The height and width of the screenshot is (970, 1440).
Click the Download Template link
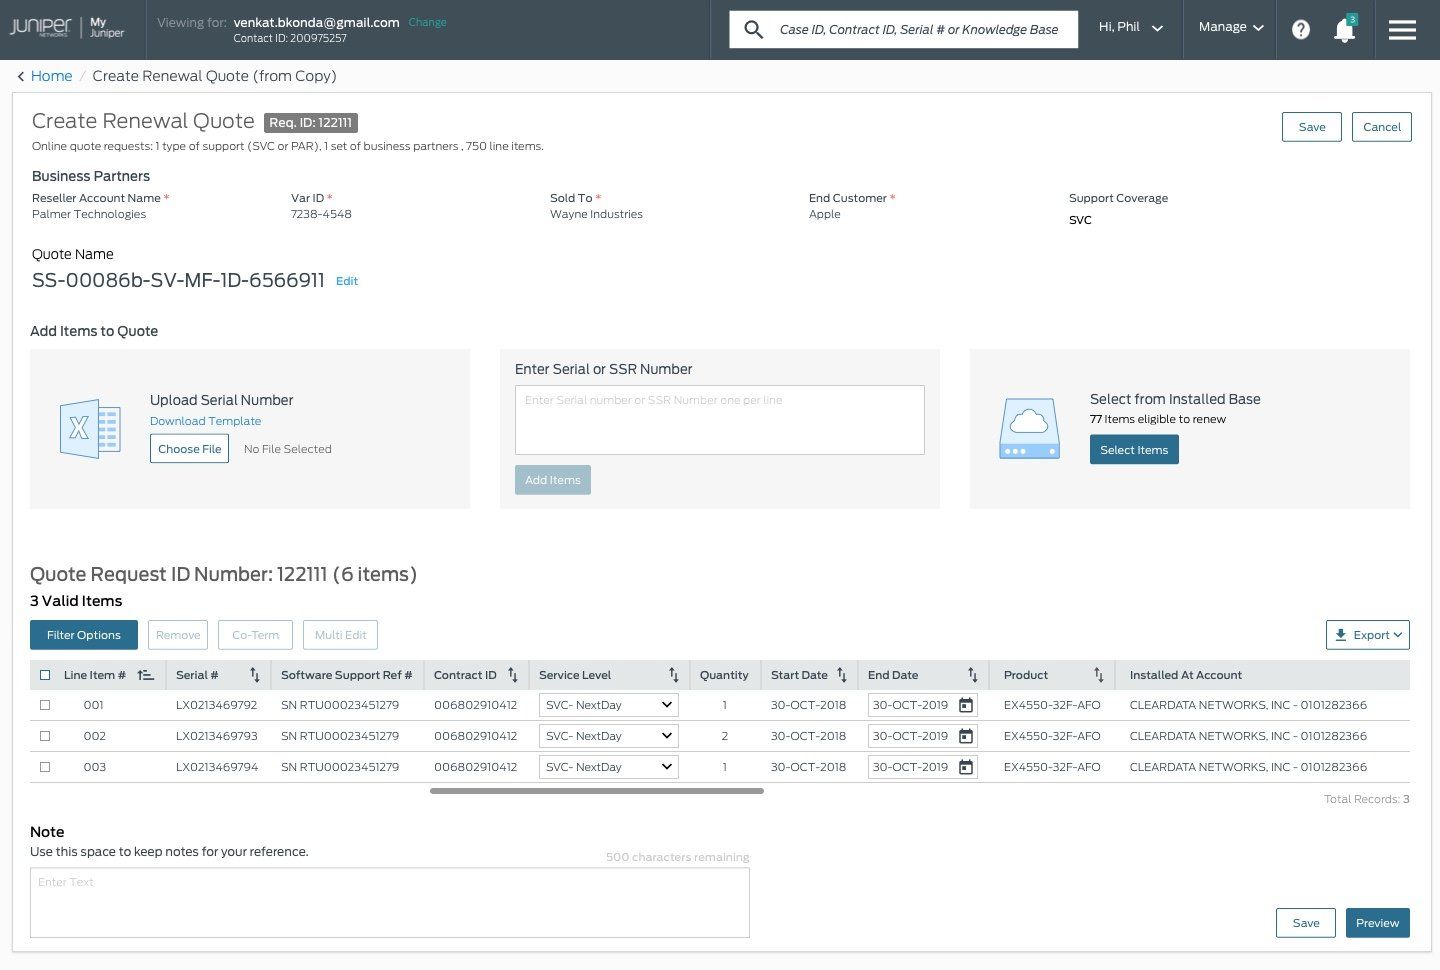[205, 421]
